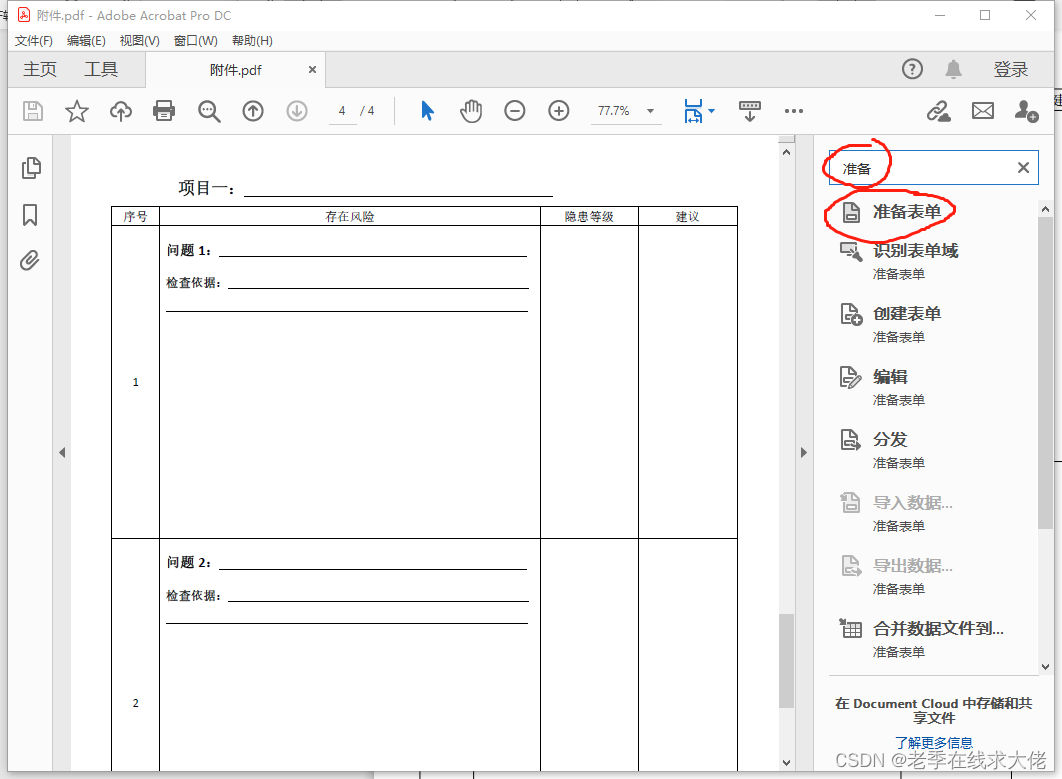
Task: Switch to the 主页 tab
Action: (x=40, y=69)
